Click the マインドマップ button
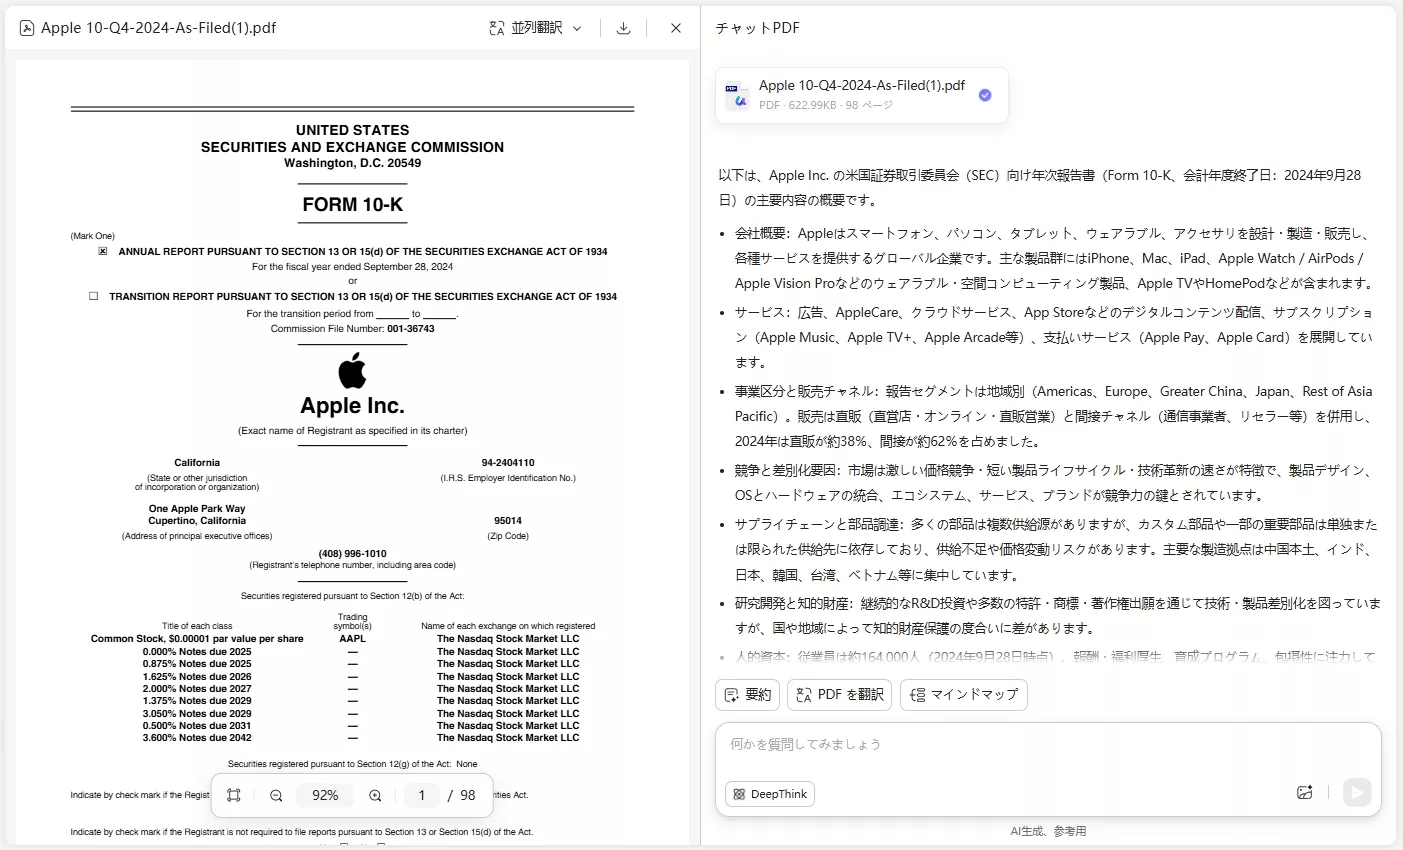 pyautogui.click(x=964, y=694)
